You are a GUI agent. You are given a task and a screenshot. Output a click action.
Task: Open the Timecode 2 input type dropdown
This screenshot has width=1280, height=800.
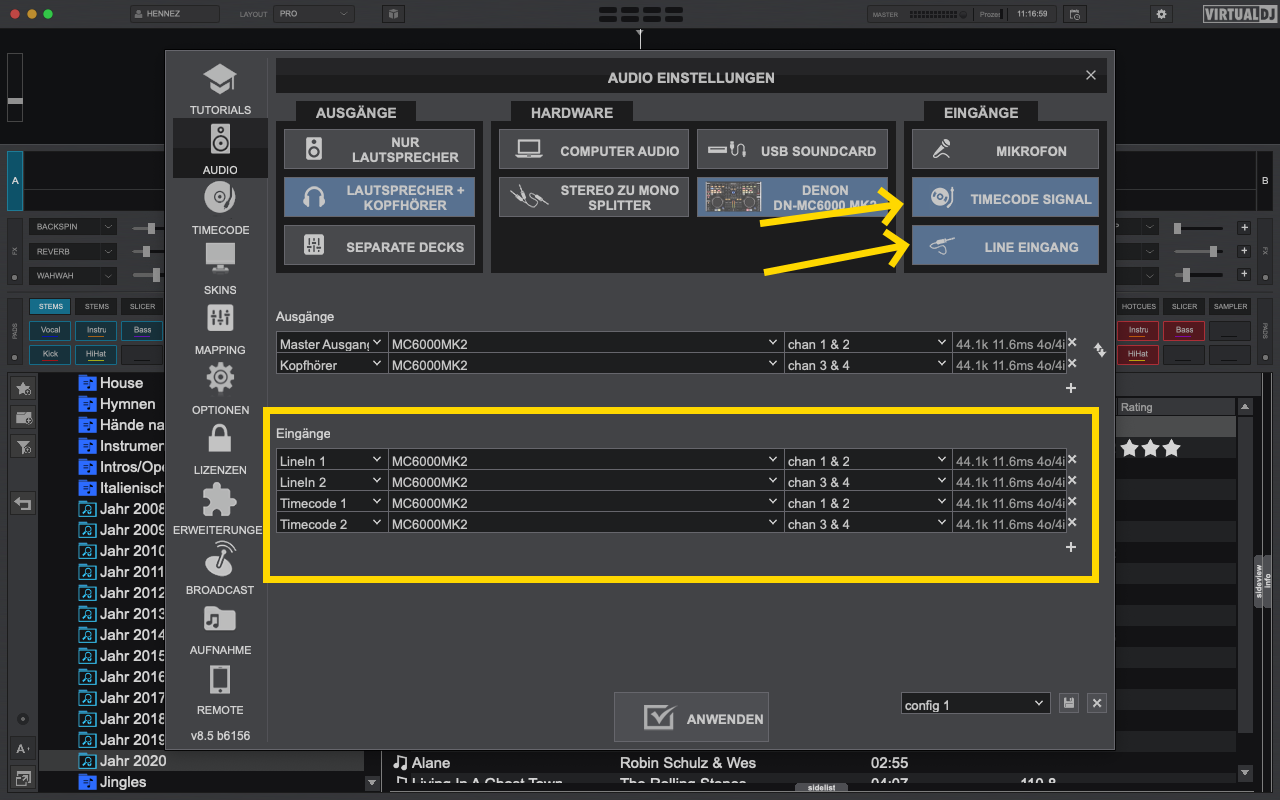pyautogui.click(x=332, y=523)
